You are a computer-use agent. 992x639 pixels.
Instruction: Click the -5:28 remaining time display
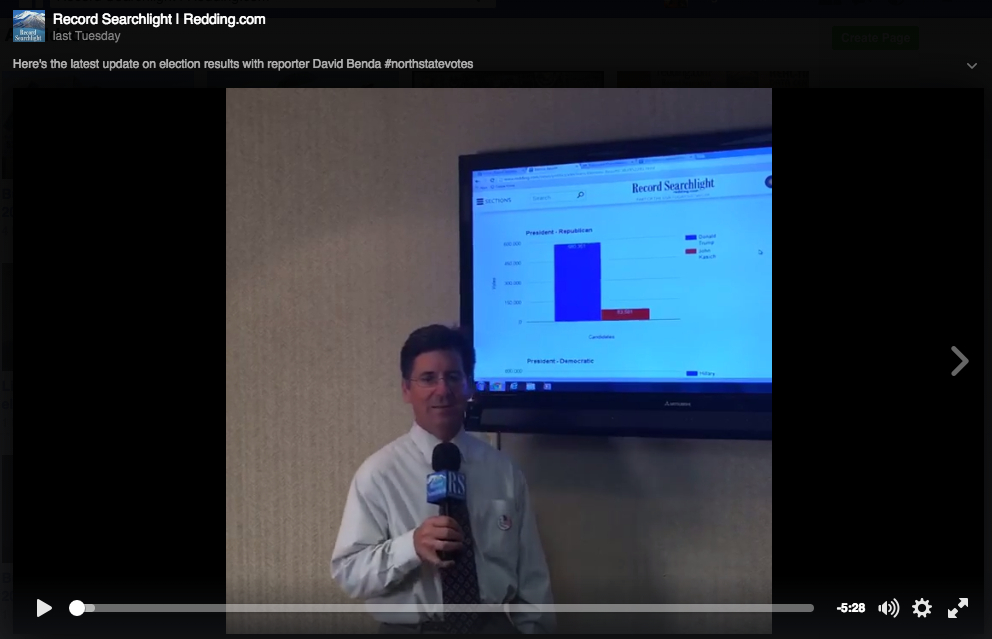click(850, 608)
